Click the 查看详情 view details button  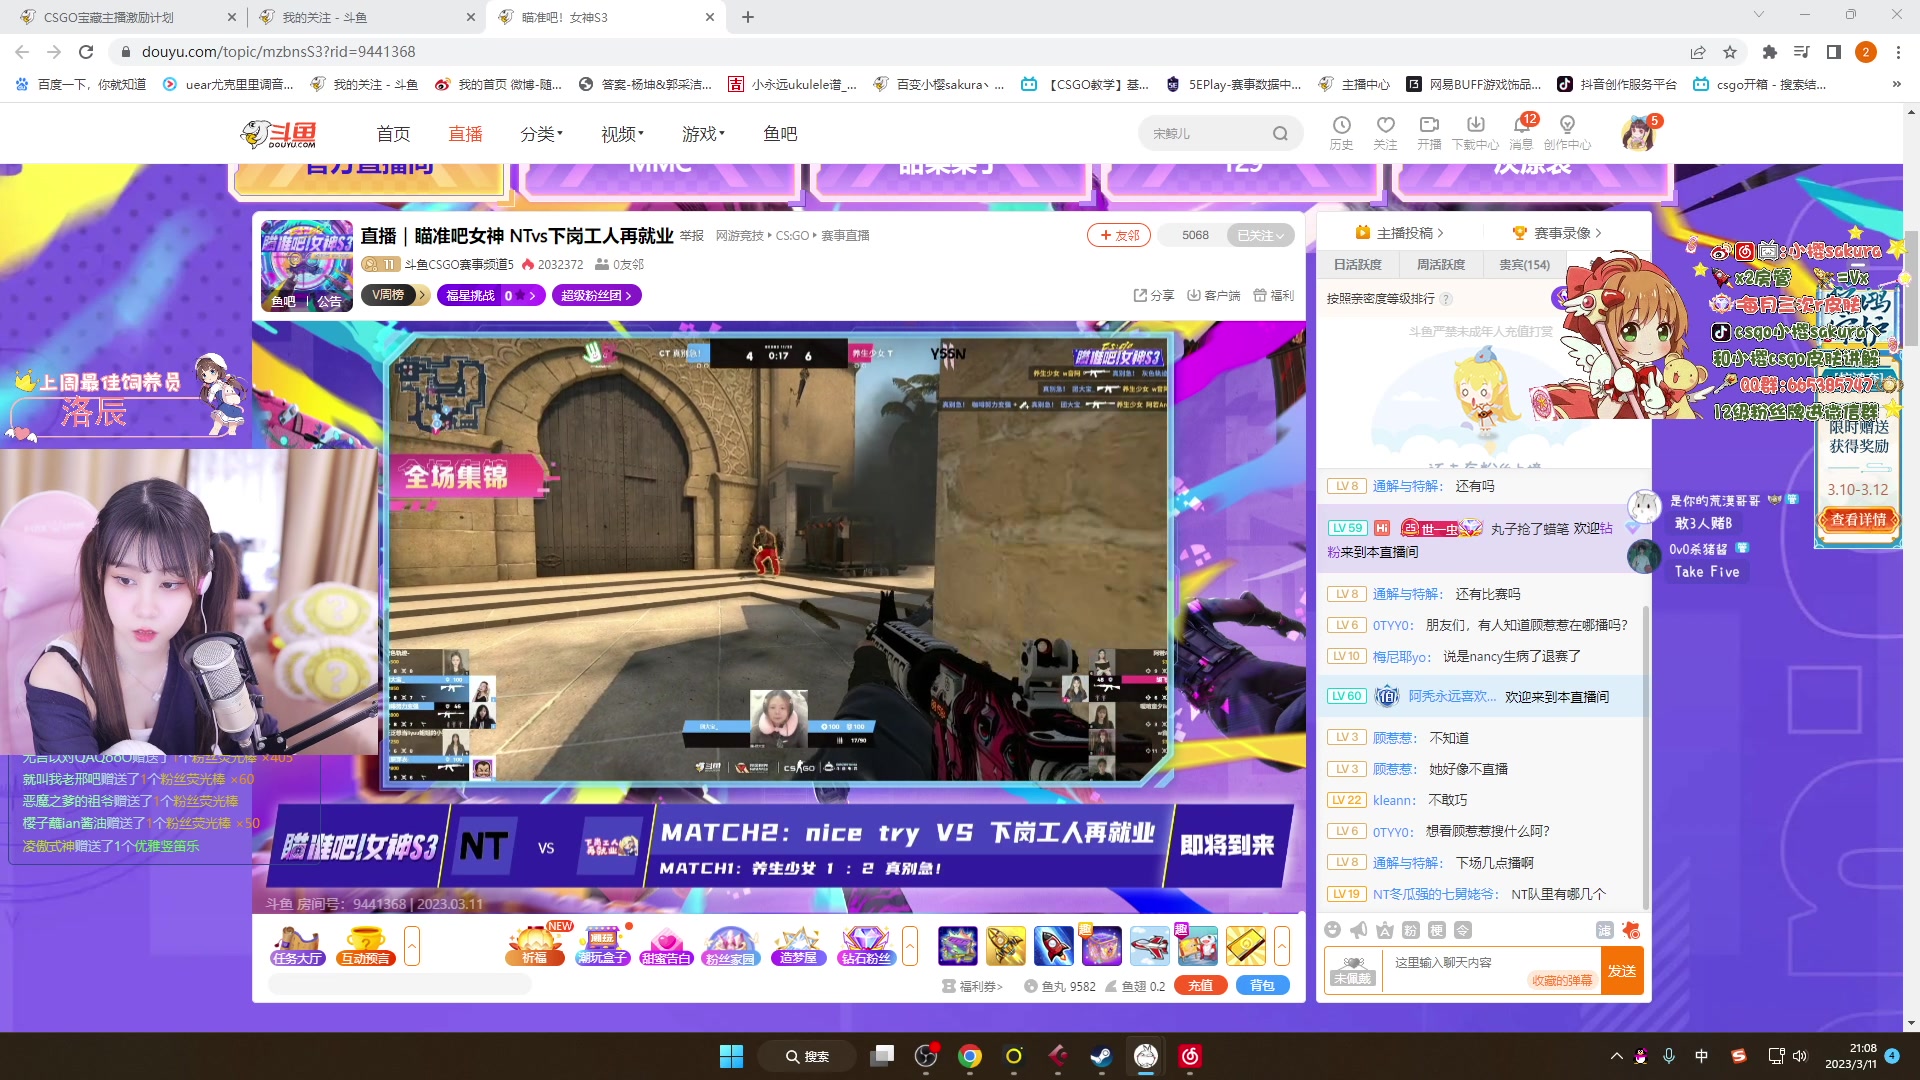pyautogui.click(x=1858, y=520)
